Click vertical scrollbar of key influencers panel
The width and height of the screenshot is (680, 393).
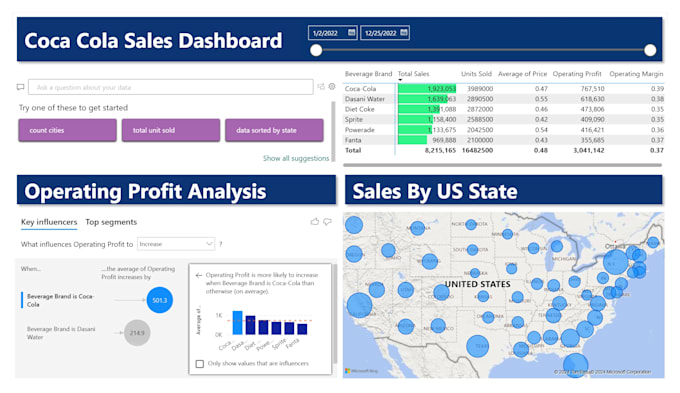334,314
